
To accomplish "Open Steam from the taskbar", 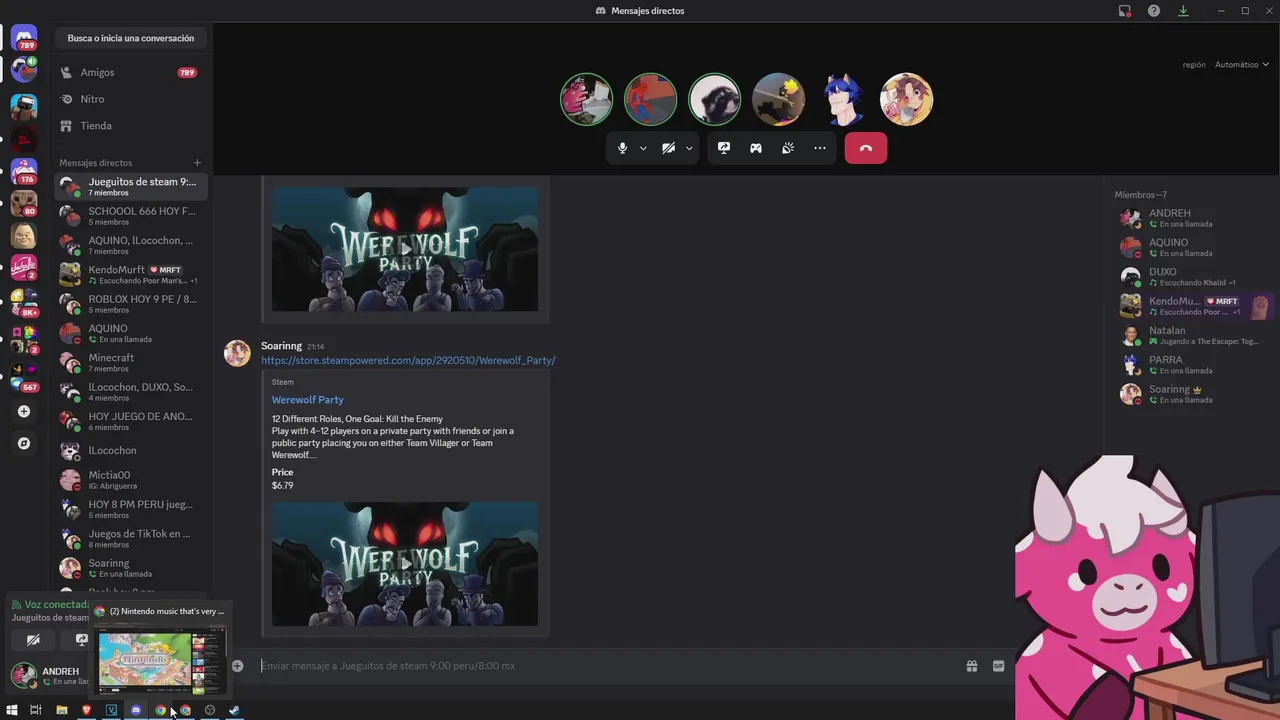I will pyautogui.click(x=234, y=710).
